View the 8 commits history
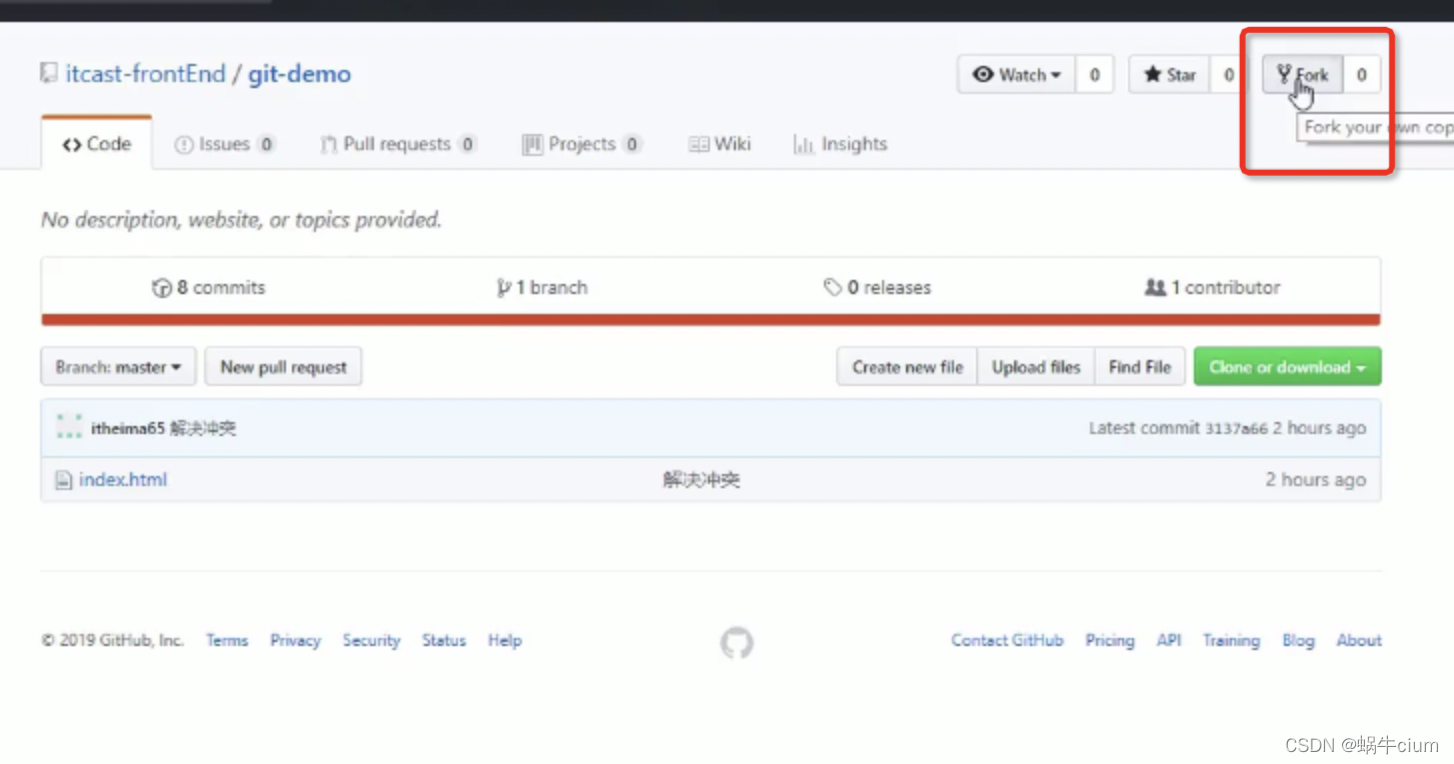 tap(208, 288)
